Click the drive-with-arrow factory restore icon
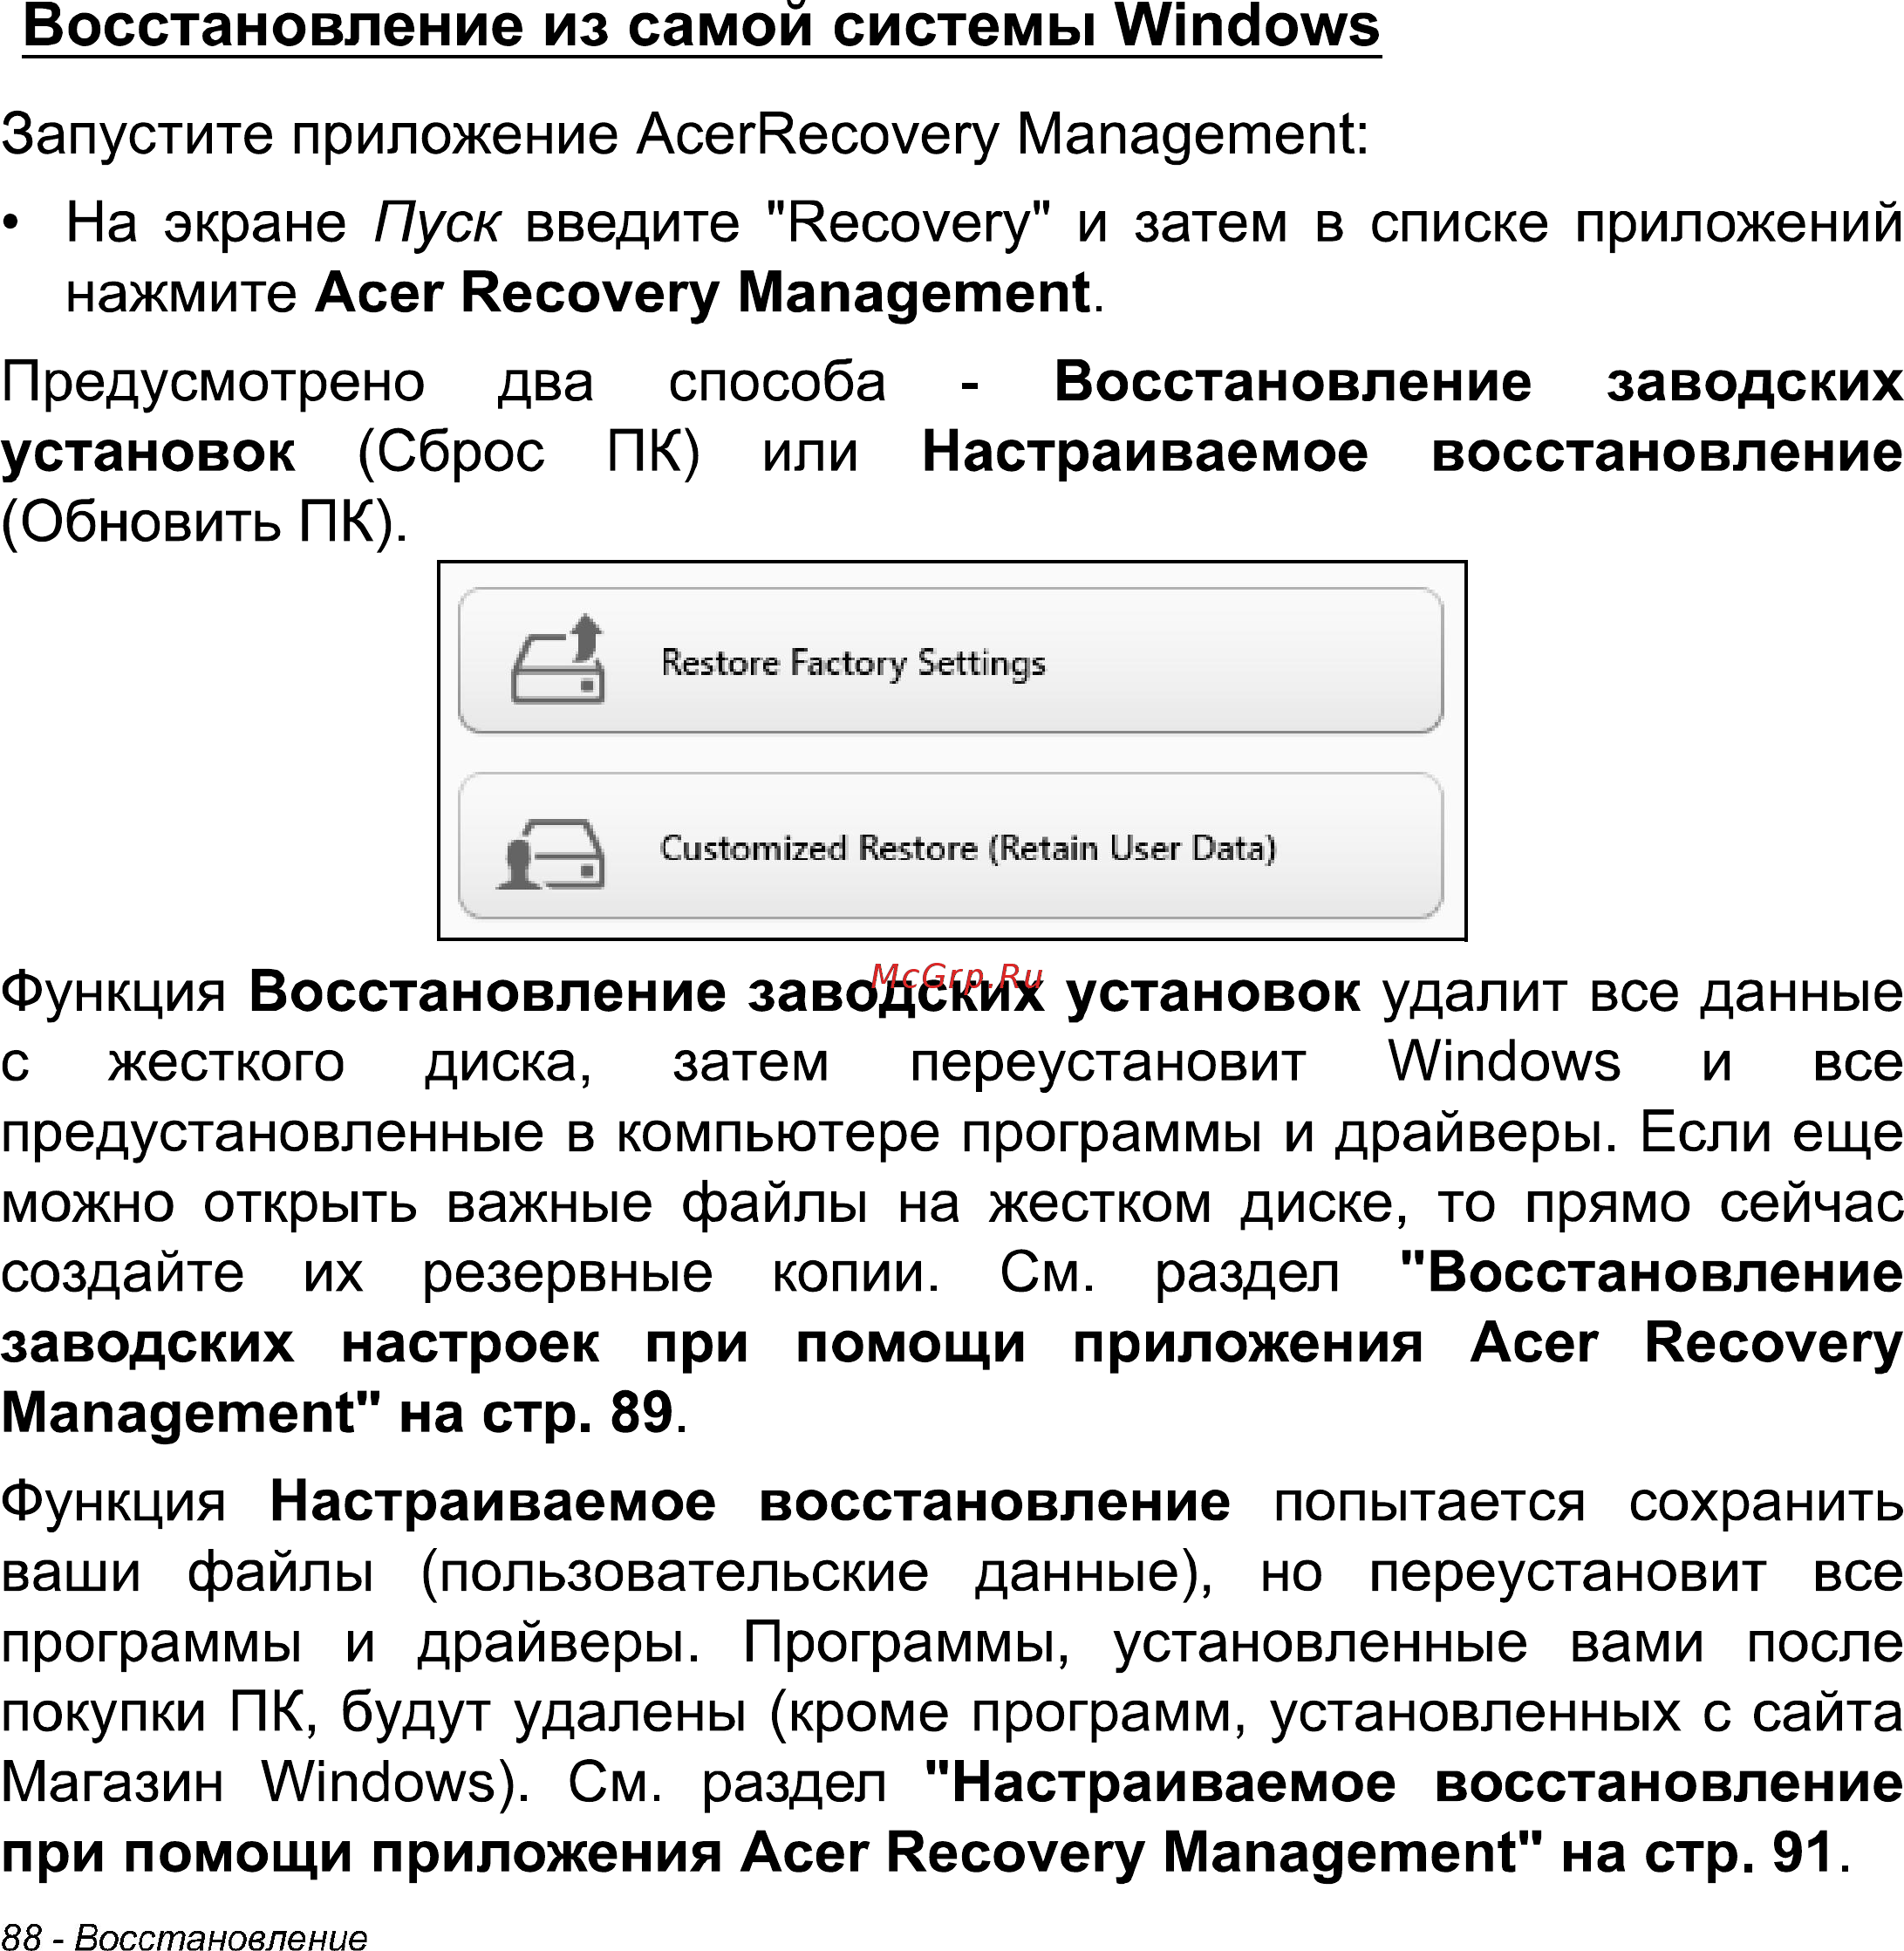Viewport: 1904px width, 1951px height. [x=558, y=659]
